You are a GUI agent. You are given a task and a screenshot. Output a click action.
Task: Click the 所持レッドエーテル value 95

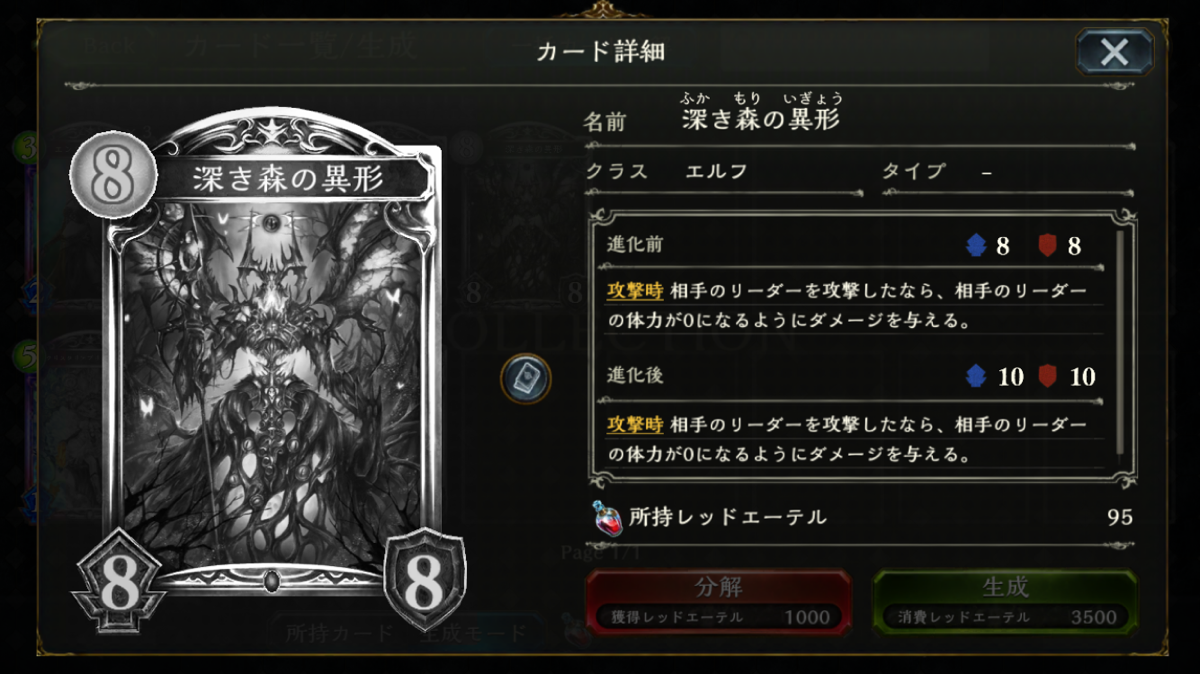[x=1120, y=517]
